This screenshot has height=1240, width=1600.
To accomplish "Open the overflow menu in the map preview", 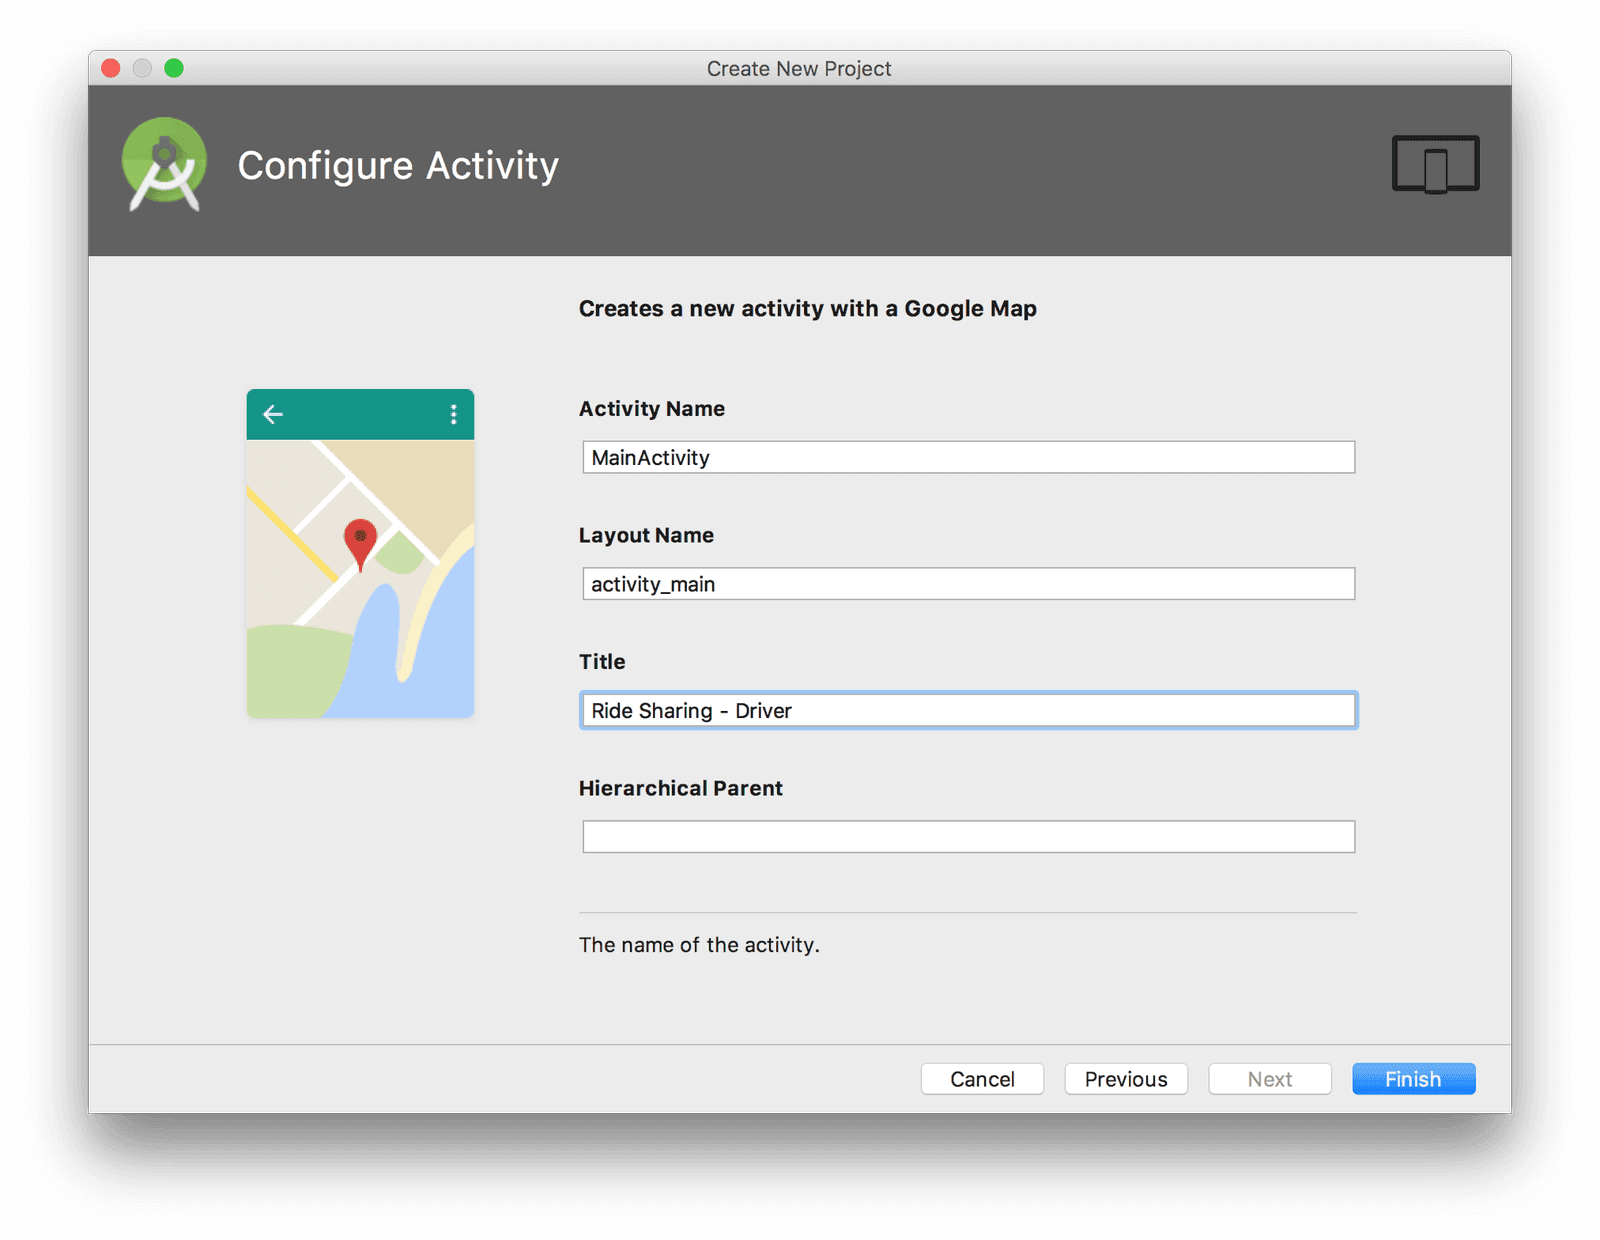I will tap(453, 414).
